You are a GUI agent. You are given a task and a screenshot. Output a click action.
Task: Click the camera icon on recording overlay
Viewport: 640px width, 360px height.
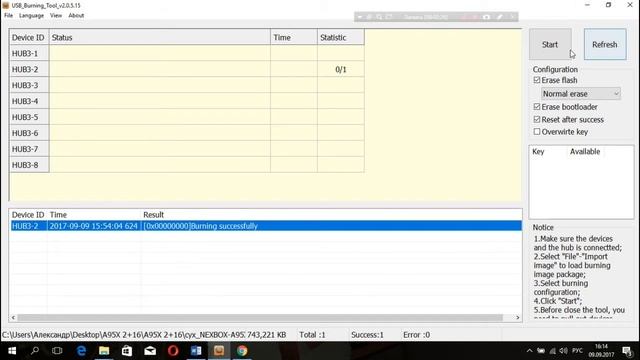pos(487,17)
